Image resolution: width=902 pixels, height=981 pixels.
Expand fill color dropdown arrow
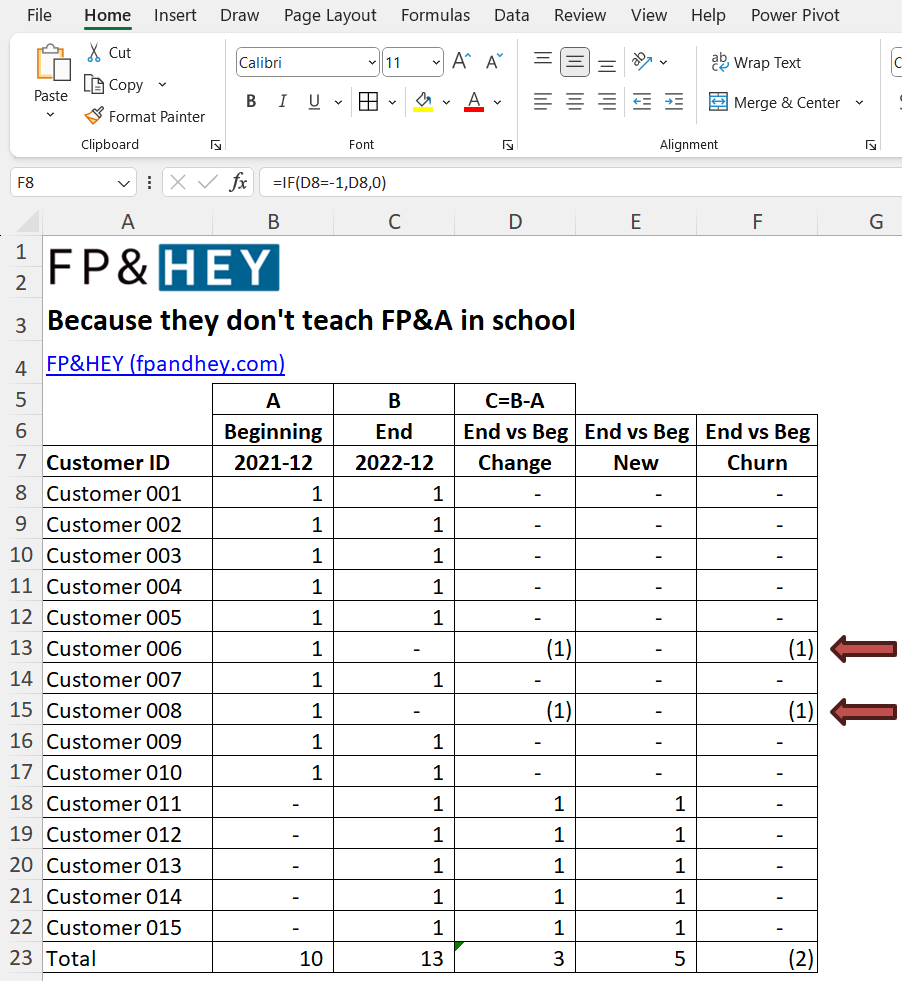pos(447,102)
